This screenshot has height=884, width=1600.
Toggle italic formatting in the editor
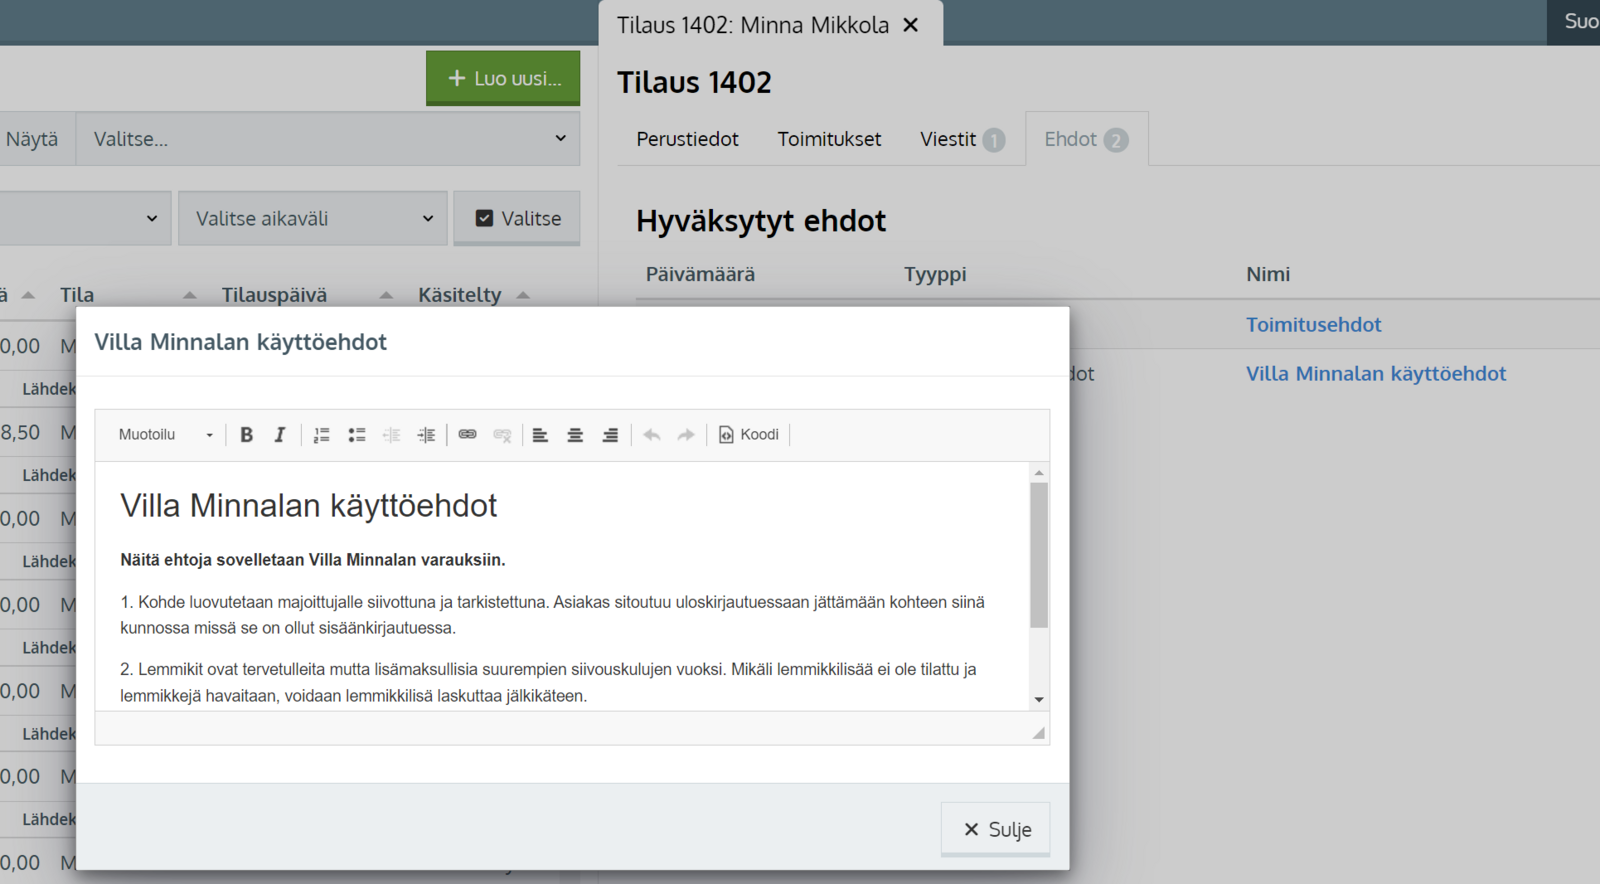[280, 435]
